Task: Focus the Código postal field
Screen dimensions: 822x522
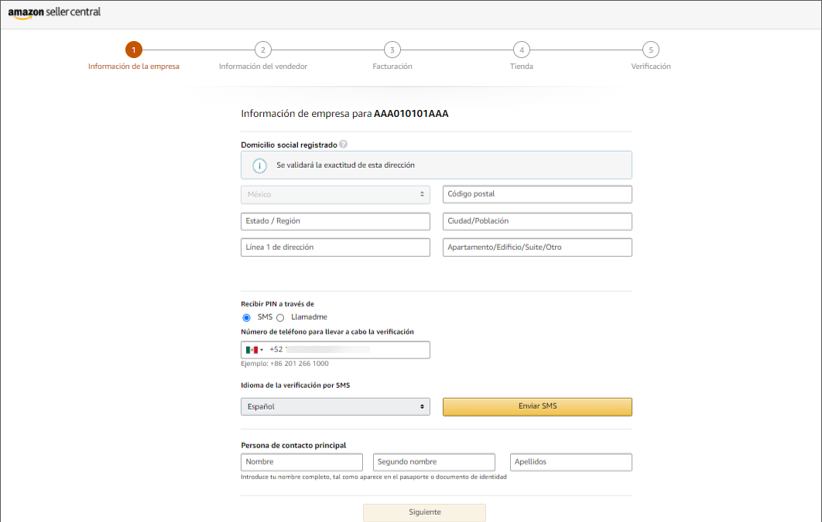Action: (537, 194)
